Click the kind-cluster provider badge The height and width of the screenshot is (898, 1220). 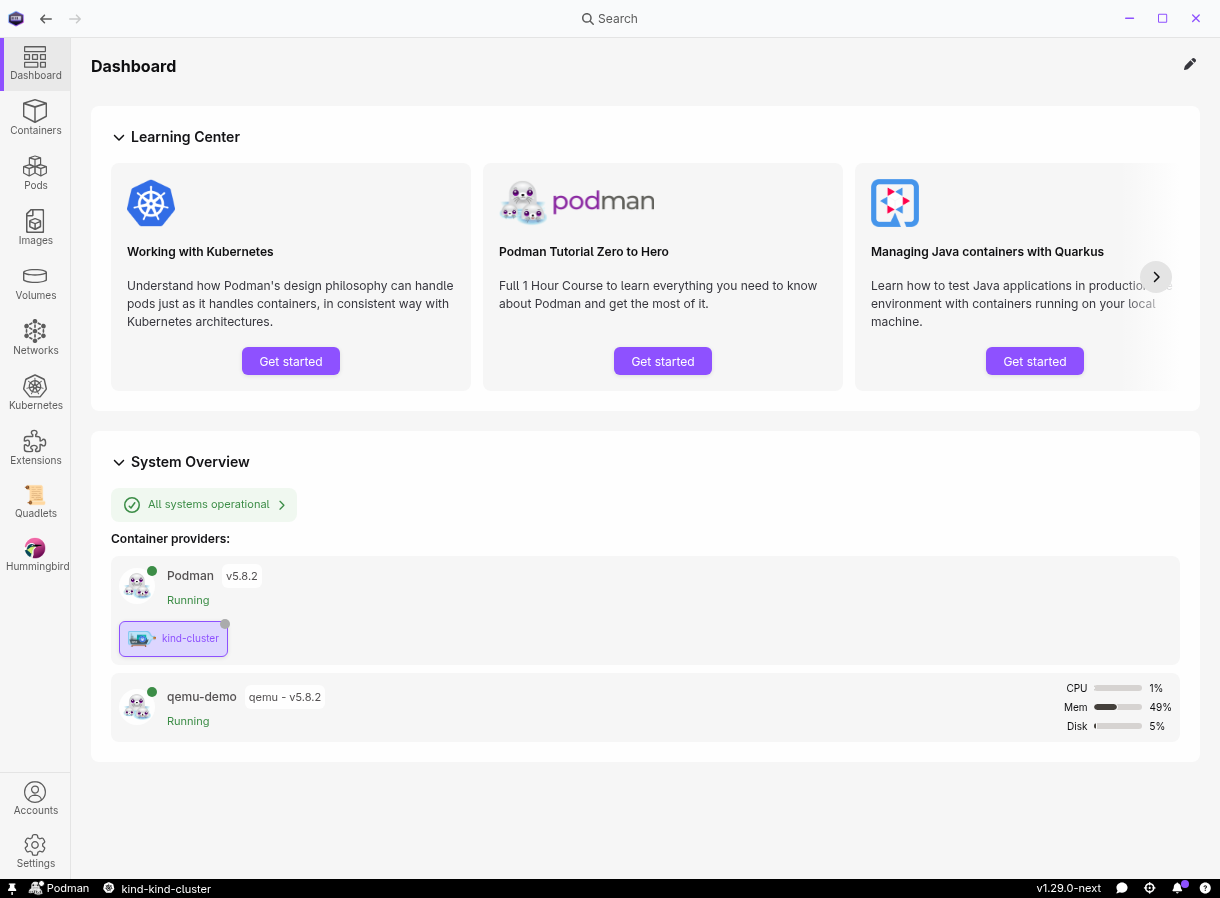click(x=174, y=638)
